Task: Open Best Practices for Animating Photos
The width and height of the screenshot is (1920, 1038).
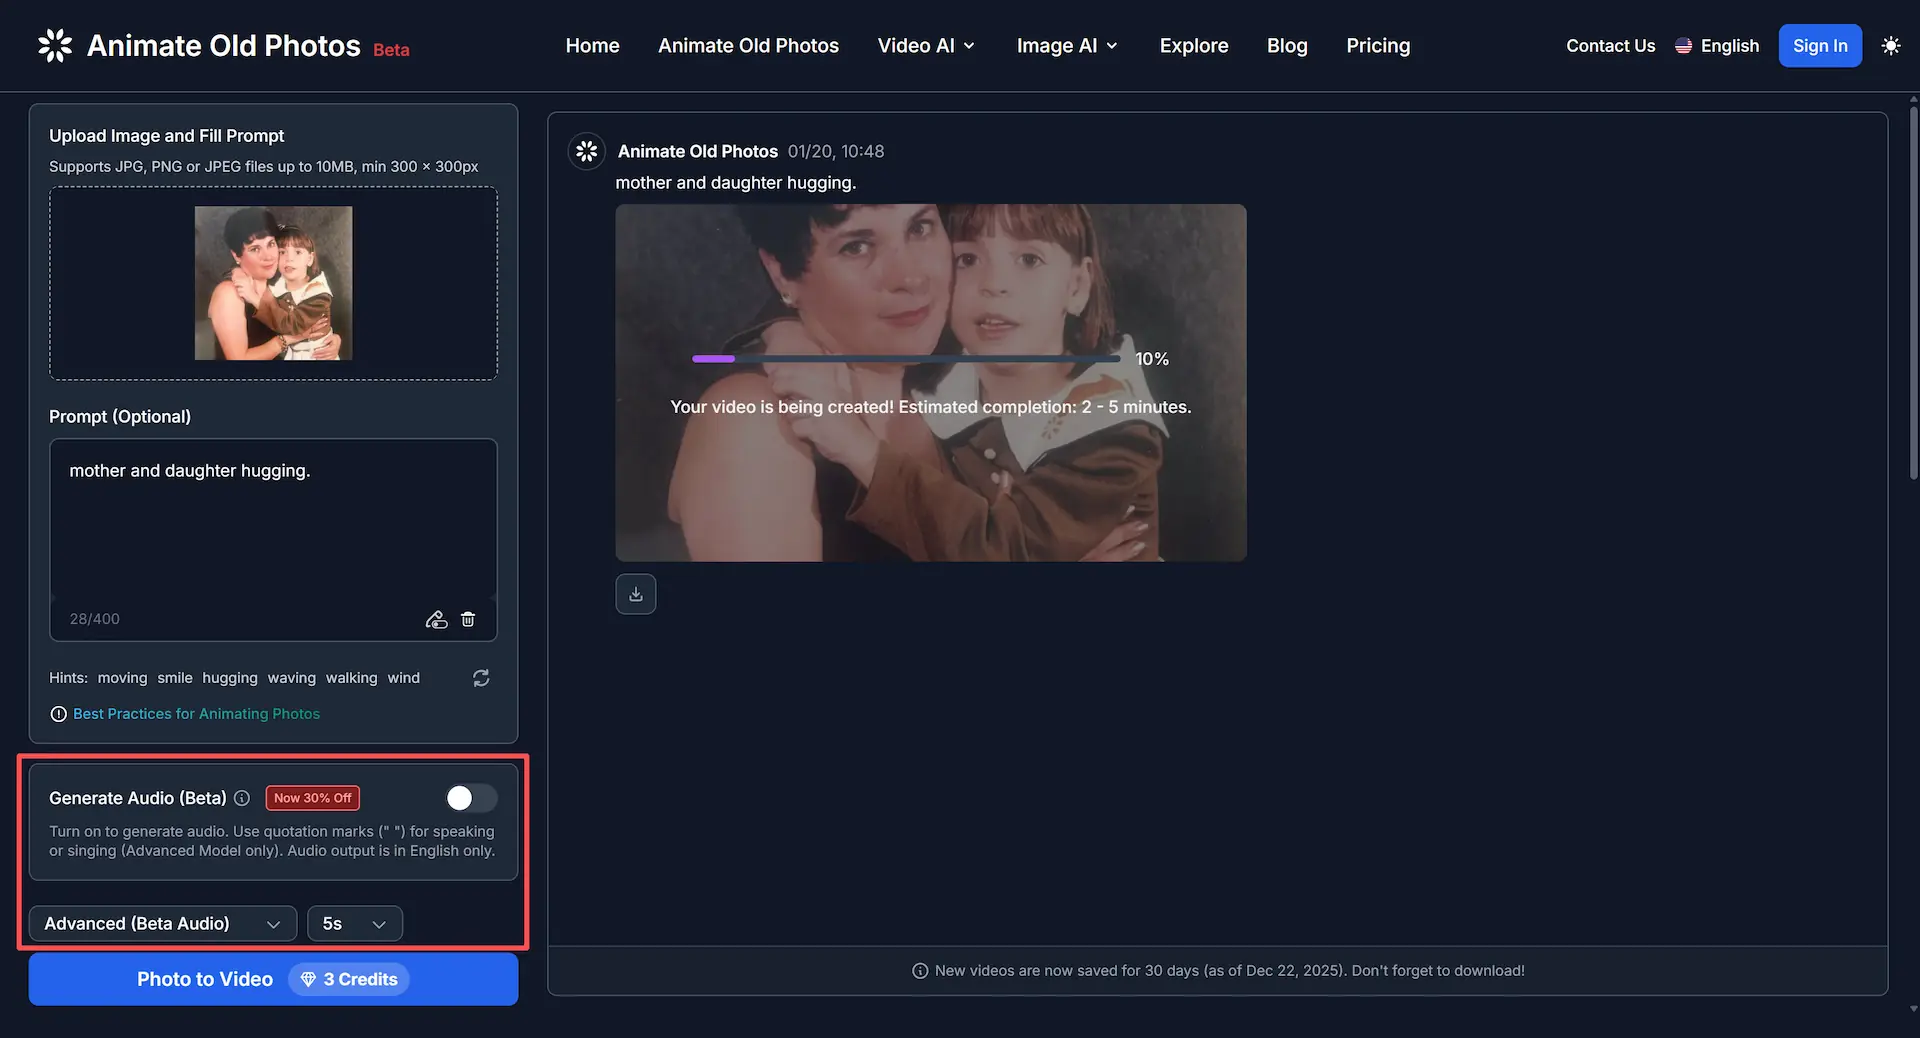Action: point(196,713)
